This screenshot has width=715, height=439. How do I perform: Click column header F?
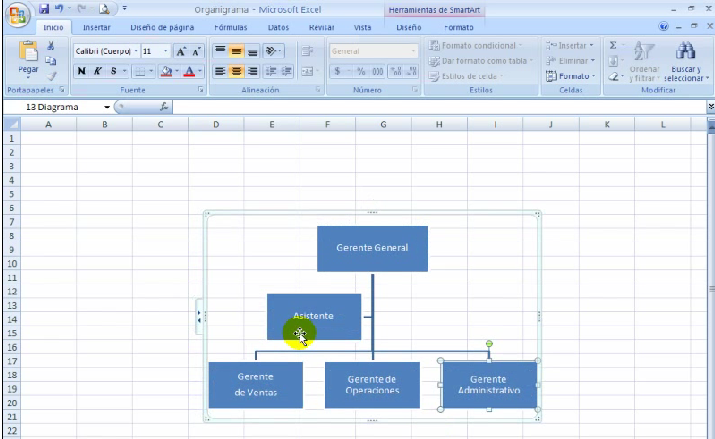coord(327,124)
